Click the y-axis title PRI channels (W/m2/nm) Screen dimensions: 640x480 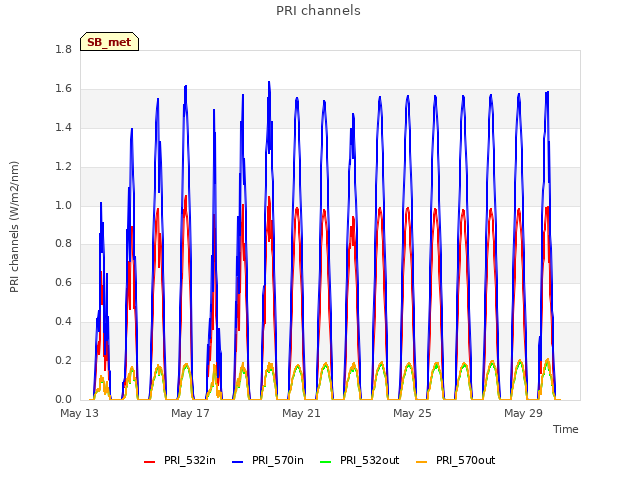14,227
